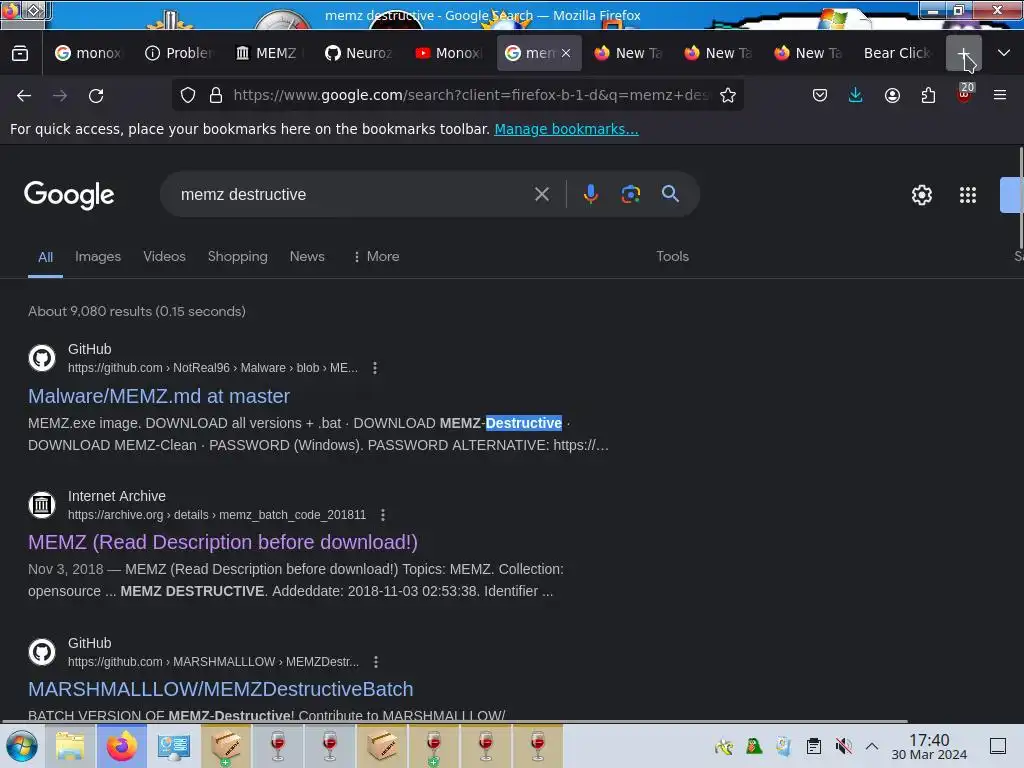
Task: Open options for MARSHMALLLOW GitHub result
Action: click(x=376, y=662)
